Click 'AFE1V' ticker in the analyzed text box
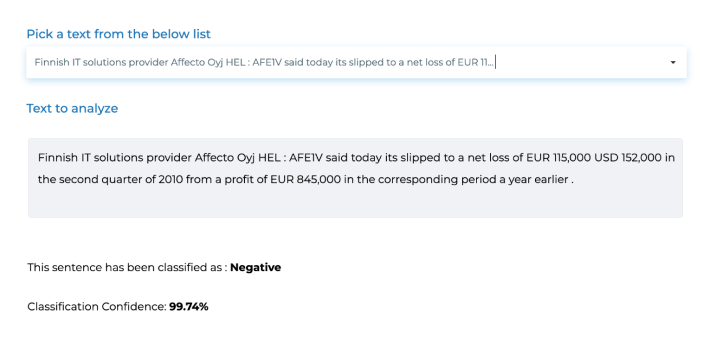Screen dimensions: 710x361 click(x=306, y=158)
